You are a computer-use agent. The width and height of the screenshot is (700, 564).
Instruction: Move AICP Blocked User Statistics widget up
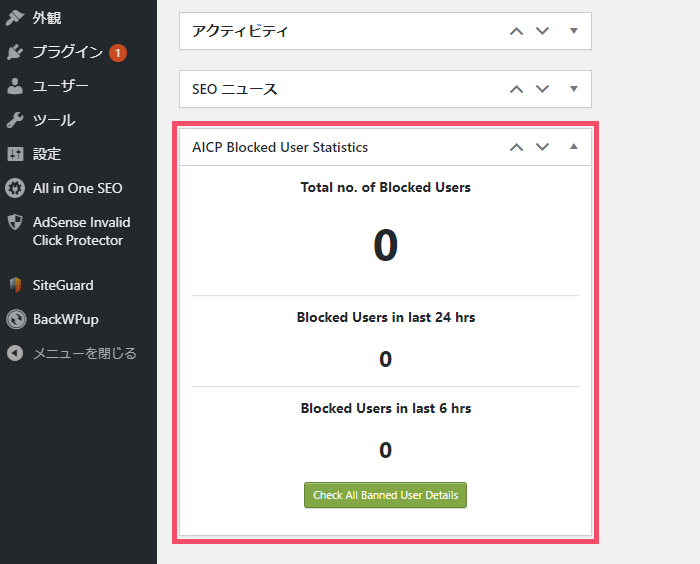pos(517,147)
